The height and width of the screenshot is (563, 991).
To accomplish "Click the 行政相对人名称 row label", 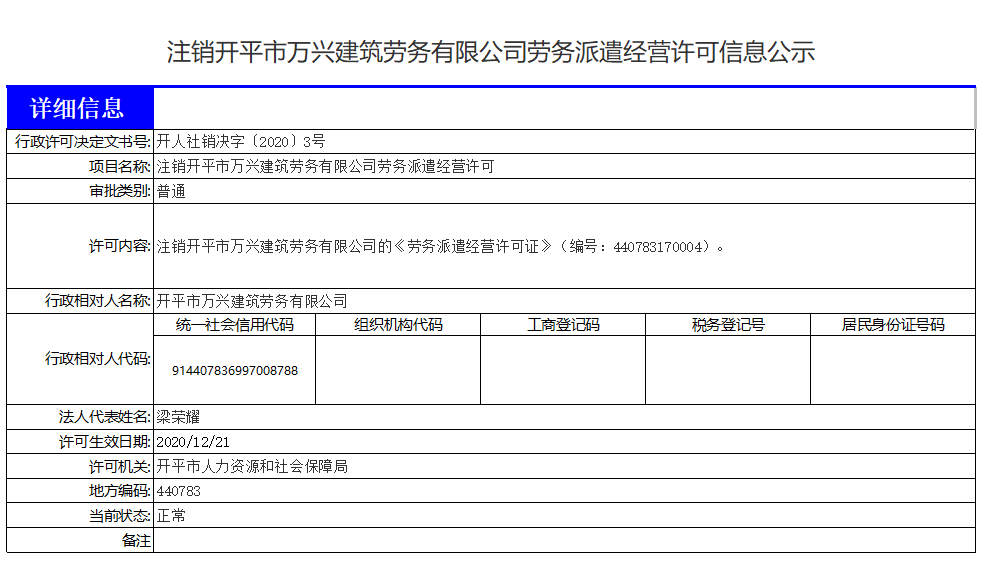I will point(97,301).
